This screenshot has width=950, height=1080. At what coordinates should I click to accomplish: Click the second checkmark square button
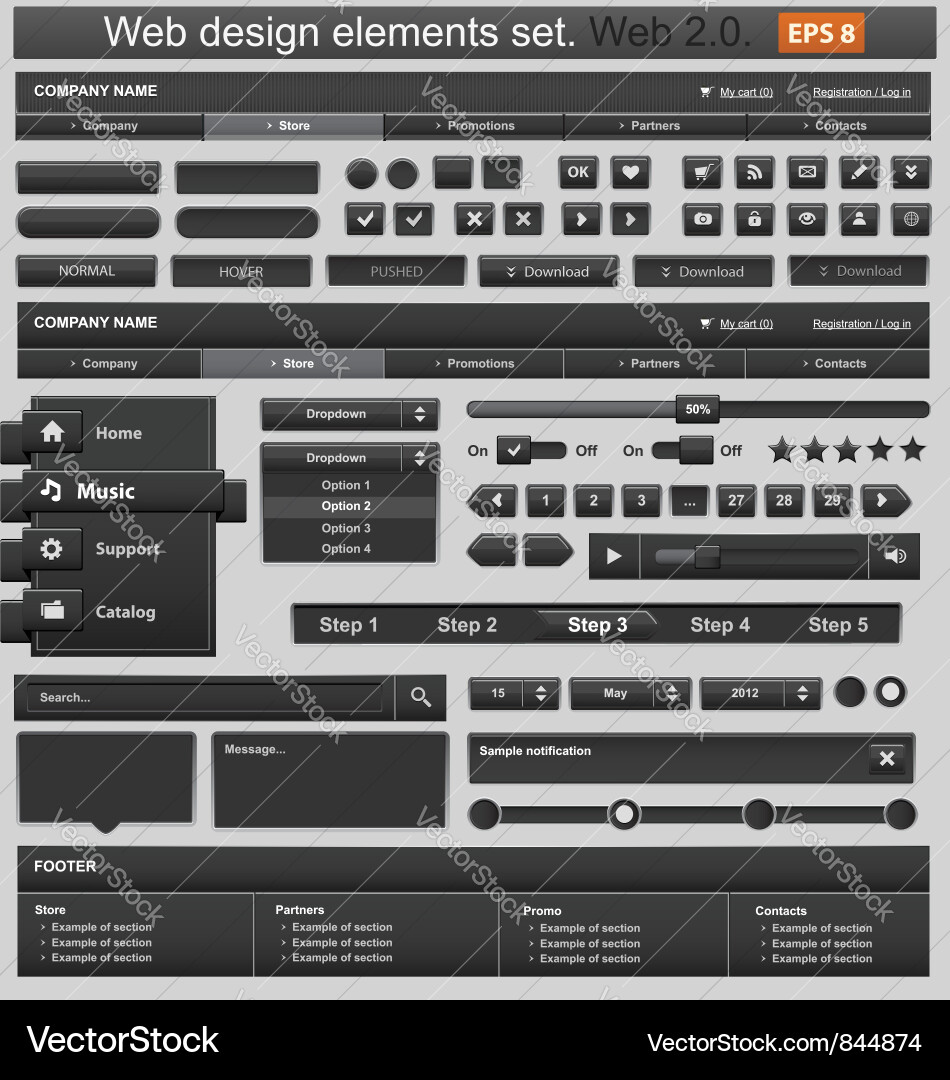413,219
